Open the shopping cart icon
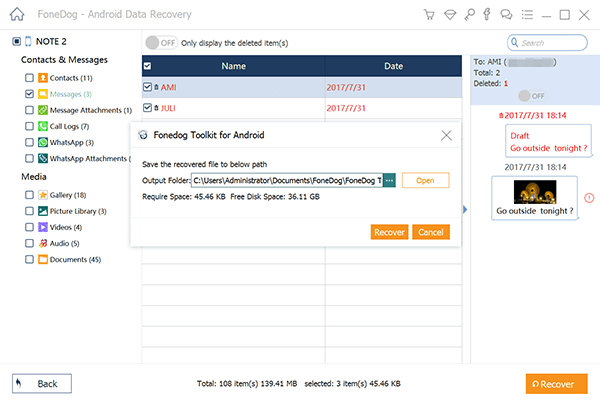 (429, 15)
